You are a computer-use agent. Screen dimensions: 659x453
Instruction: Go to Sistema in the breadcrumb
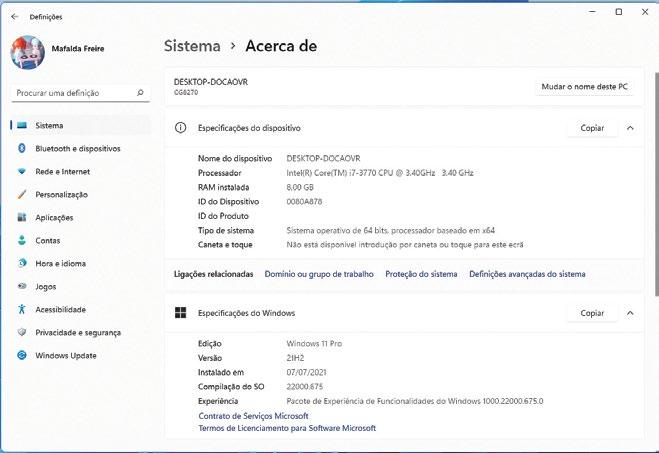[192, 46]
